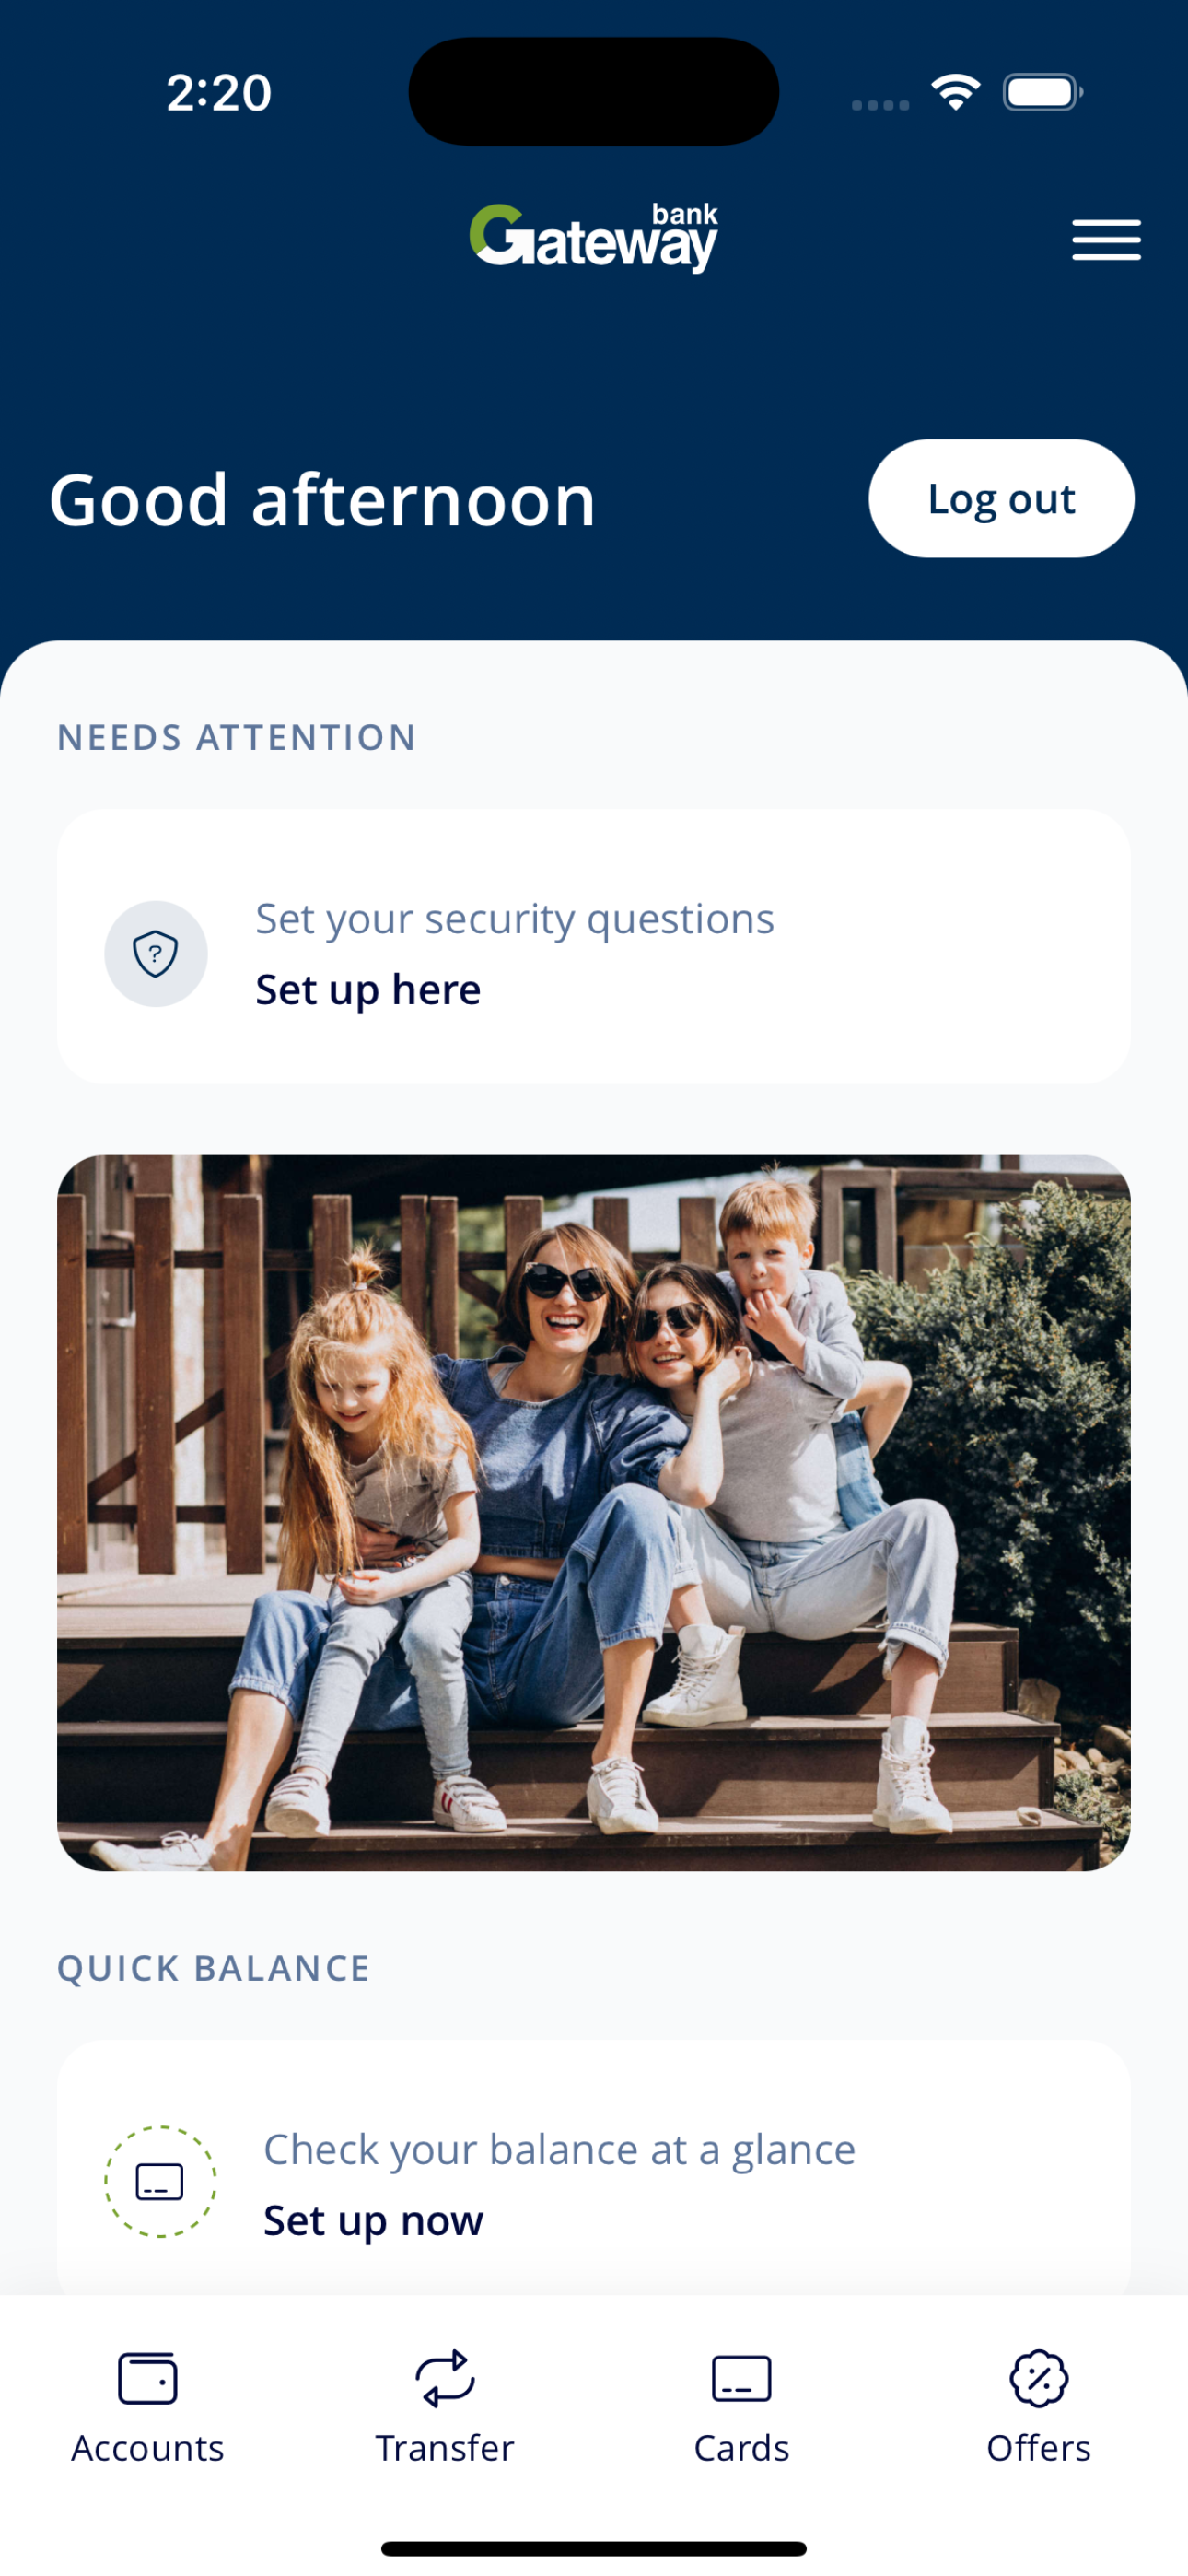Tap the Gateway bank logo
This screenshot has height=2576, width=1188.
coord(594,238)
